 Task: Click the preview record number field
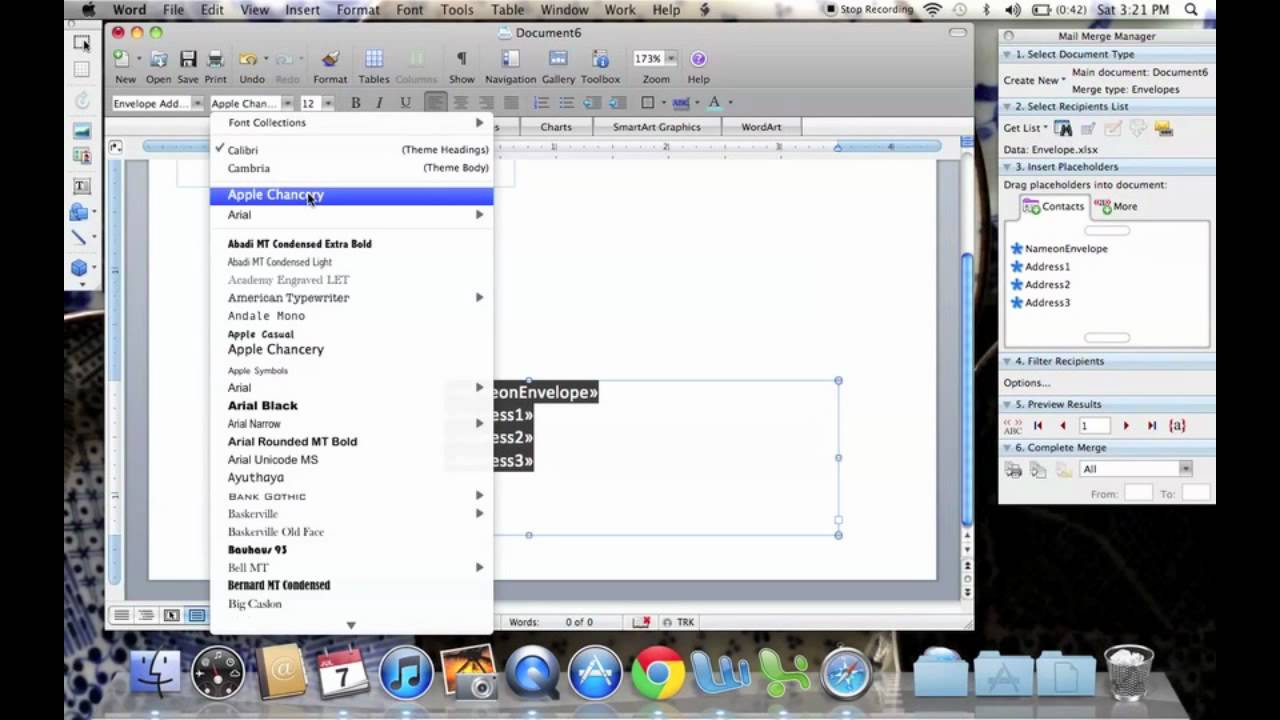pyautogui.click(x=1094, y=426)
